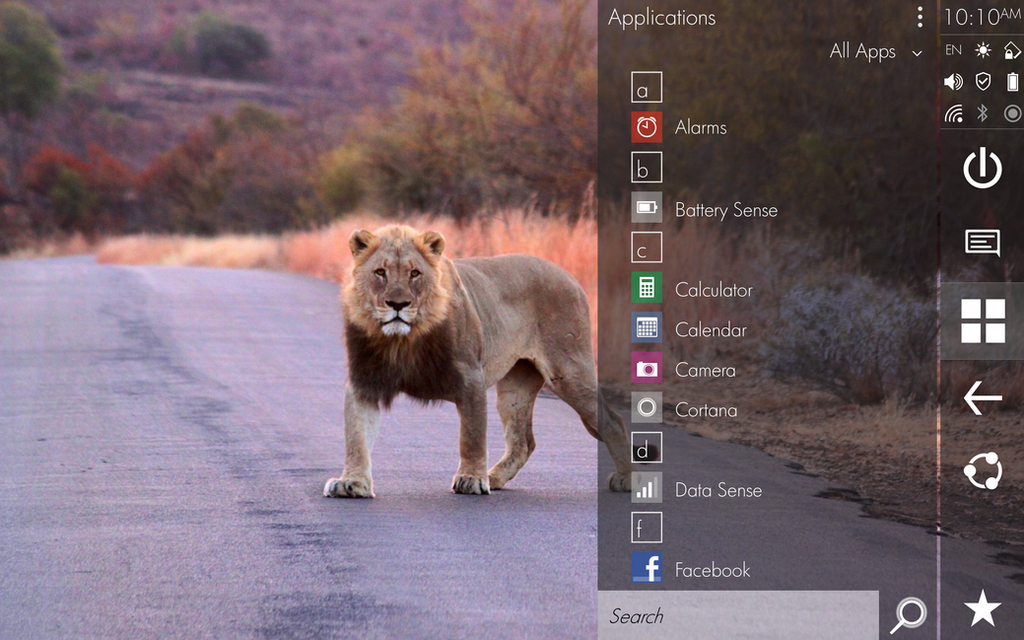Open the power button options

[x=982, y=168]
